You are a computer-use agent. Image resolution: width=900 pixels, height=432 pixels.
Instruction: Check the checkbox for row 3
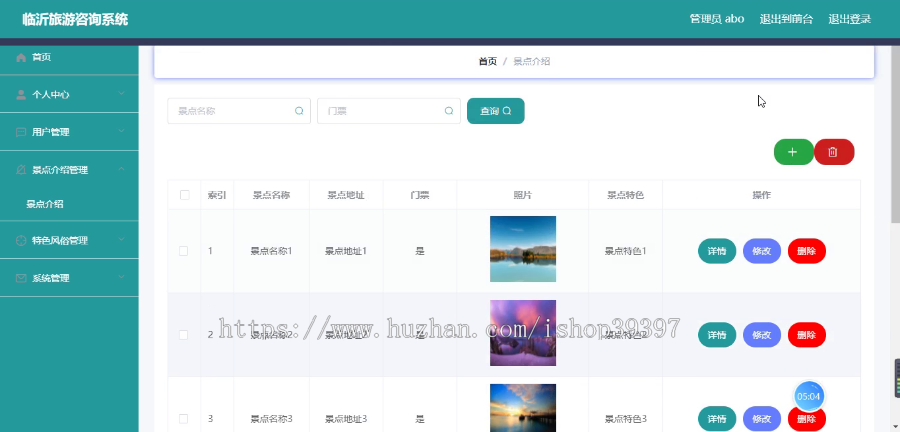tap(184, 418)
